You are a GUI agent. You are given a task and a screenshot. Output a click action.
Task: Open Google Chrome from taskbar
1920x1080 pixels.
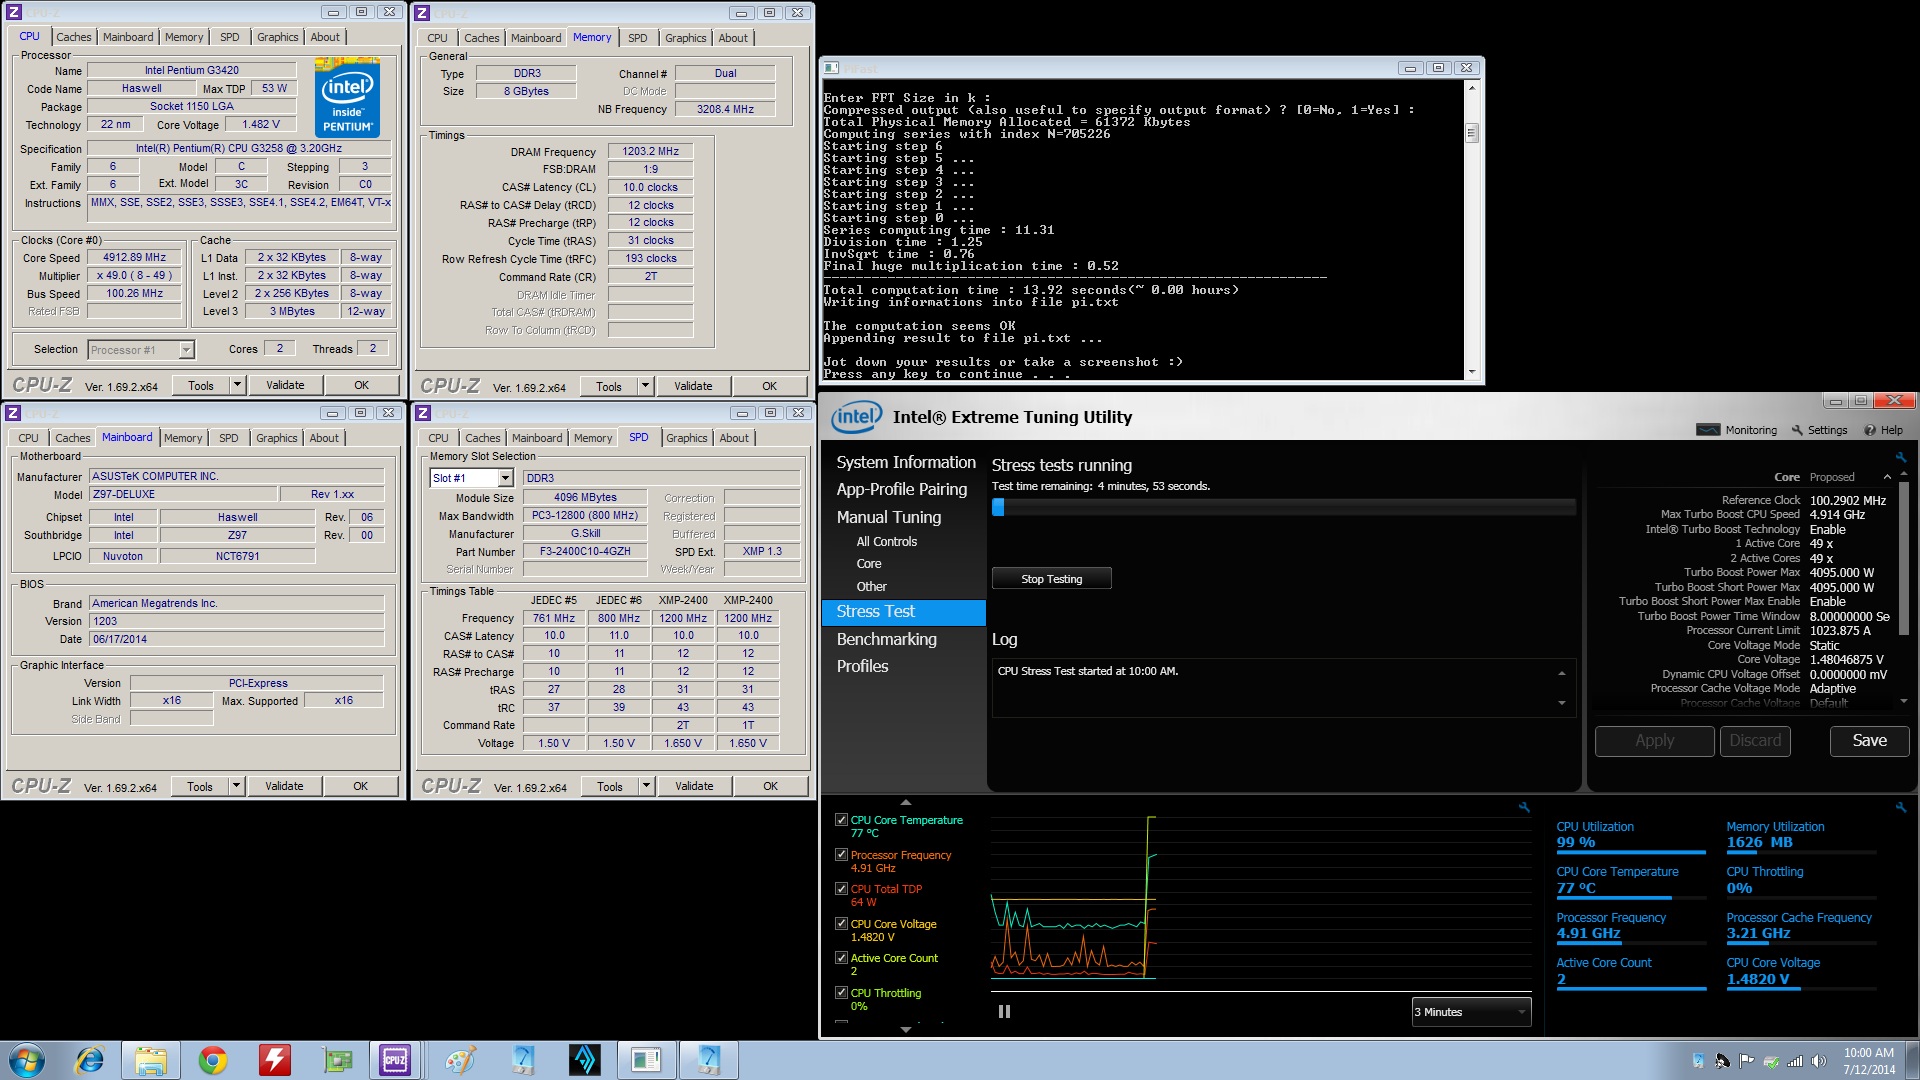pos(213,1060)
